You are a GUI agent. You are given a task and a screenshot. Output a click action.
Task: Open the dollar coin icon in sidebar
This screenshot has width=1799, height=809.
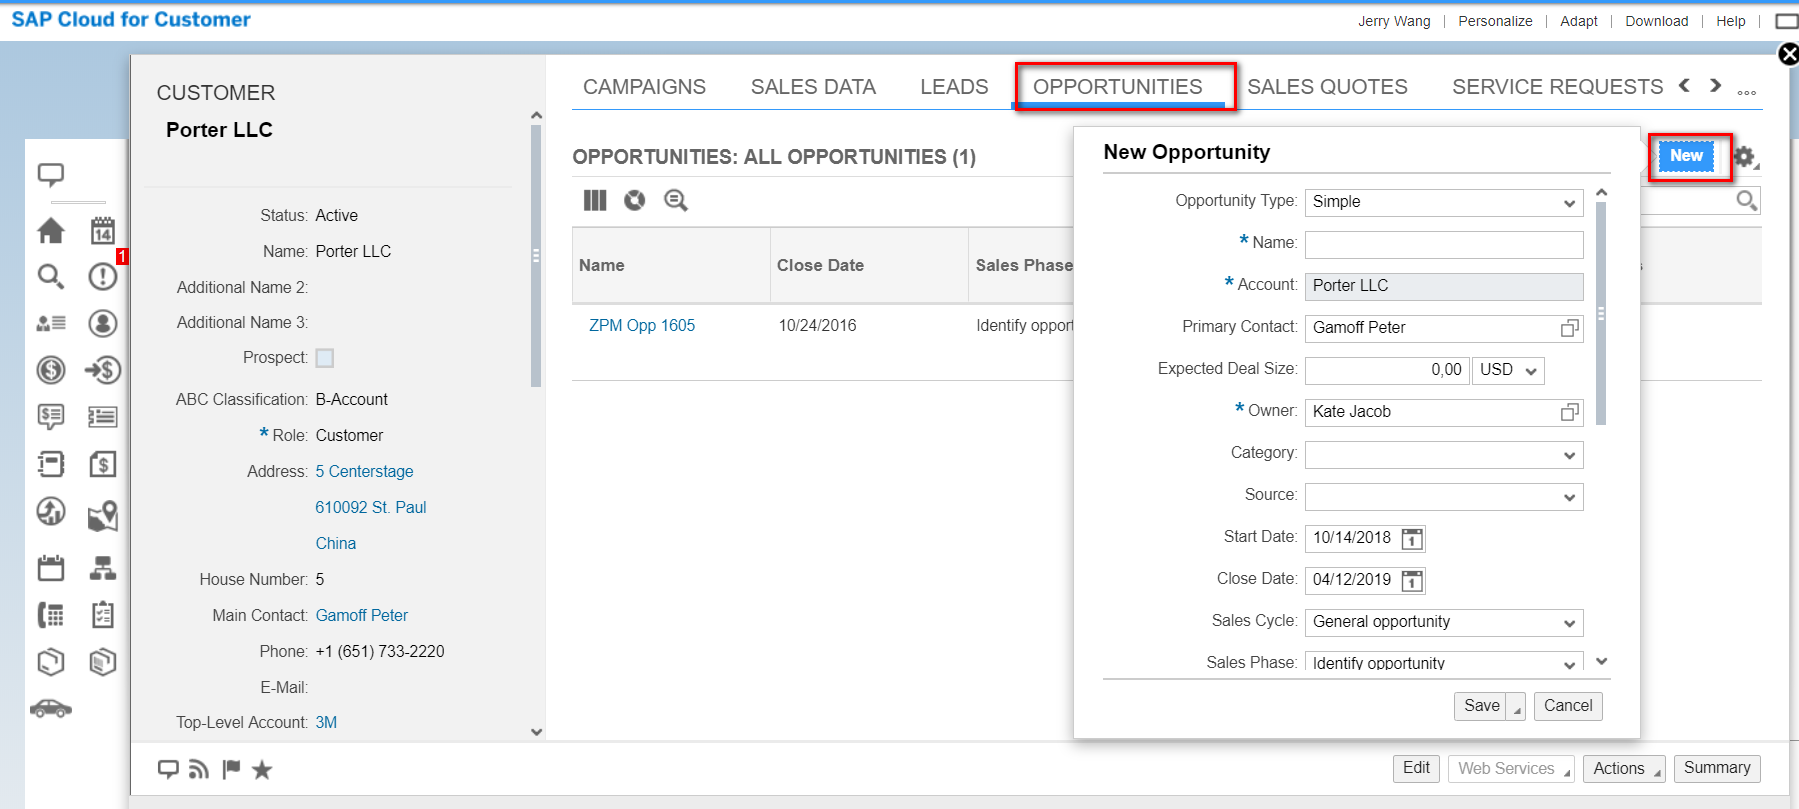click(x=51, y=370)
